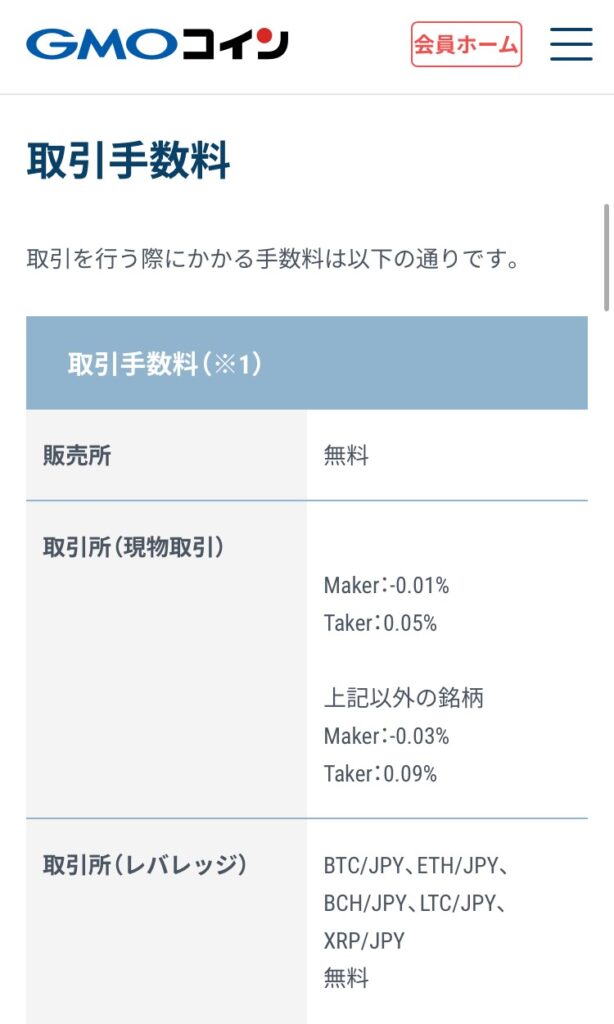
Task: Click the 無料 text under XRP/JPY
Action: pyautogui.click(x=346, y=978)
